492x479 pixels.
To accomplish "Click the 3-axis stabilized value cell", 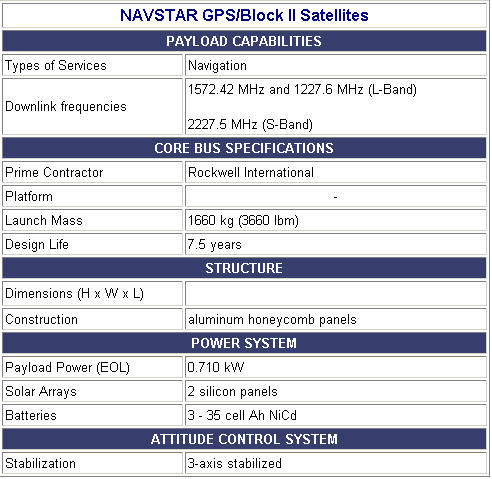I will (x=335, y=463).
